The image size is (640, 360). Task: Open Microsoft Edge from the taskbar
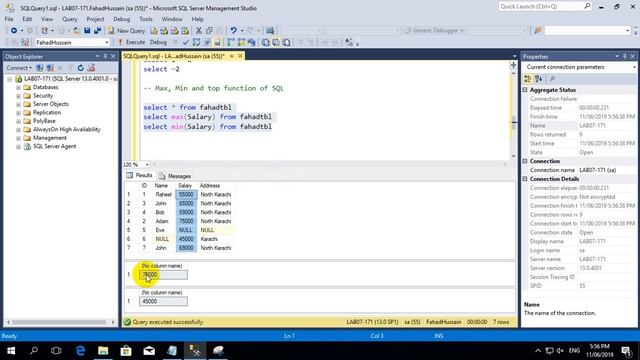tap(80, 351)
